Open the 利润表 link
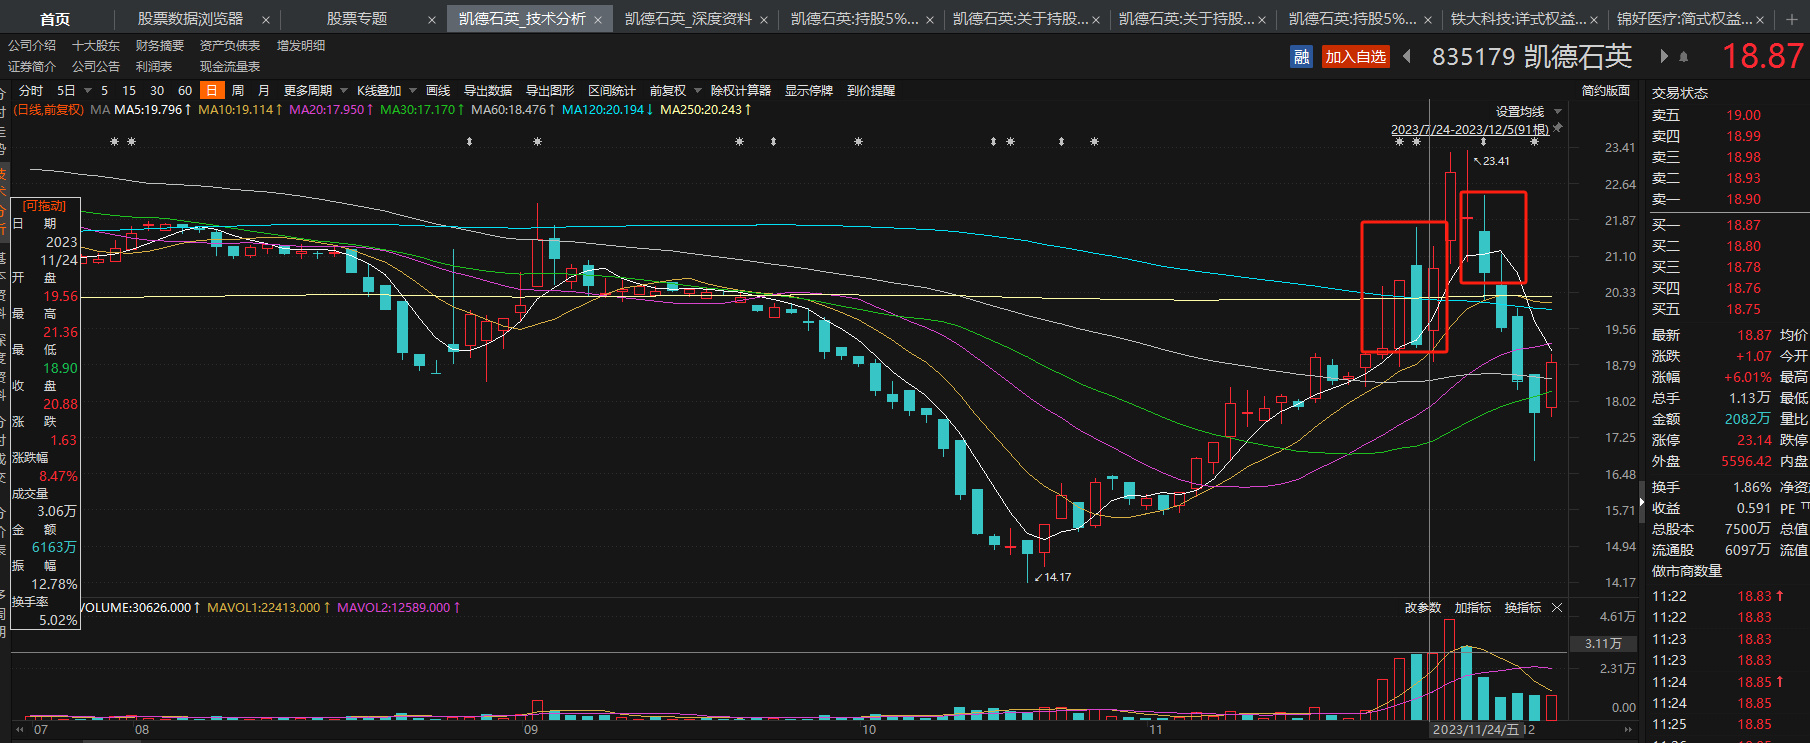The width and height of the screenshot is (1810, 743). click(x=154, y=67)
